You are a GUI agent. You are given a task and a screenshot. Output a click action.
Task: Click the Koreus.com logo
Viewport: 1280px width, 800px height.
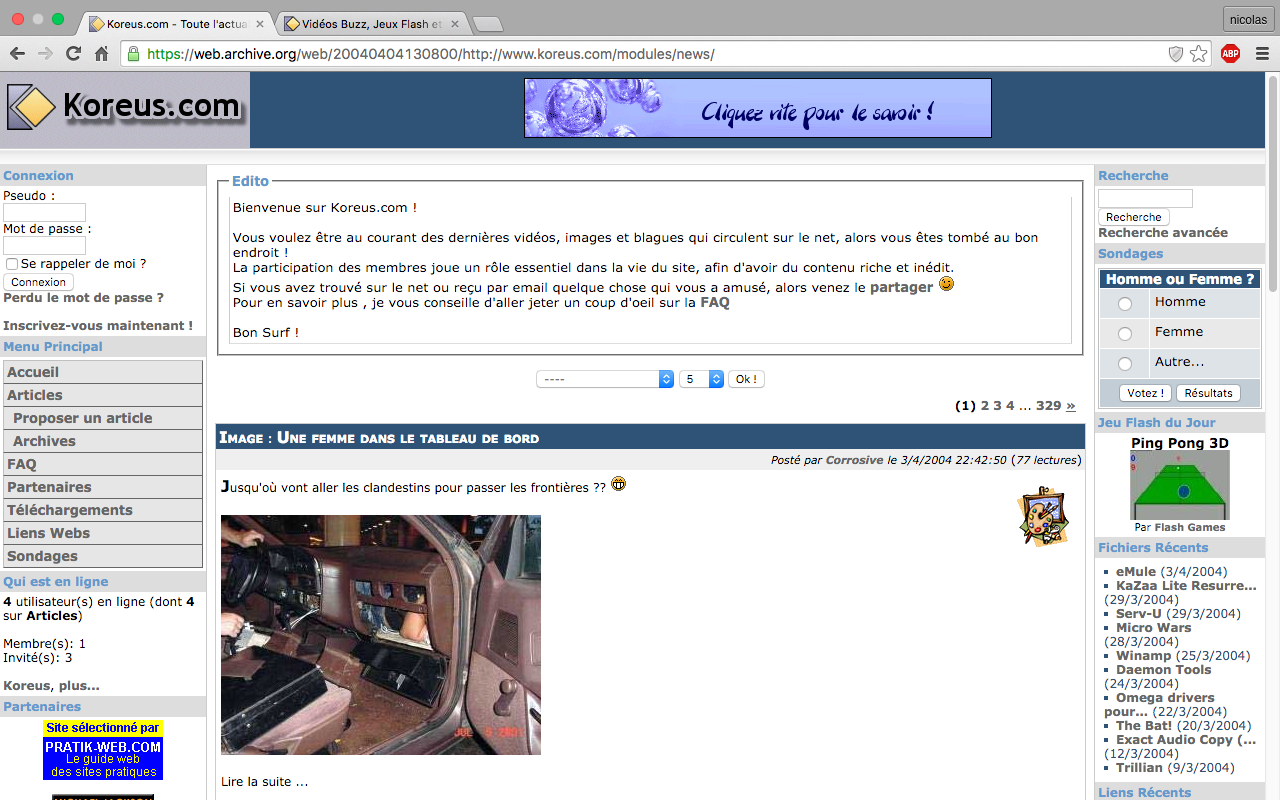(x=125, y=107)
